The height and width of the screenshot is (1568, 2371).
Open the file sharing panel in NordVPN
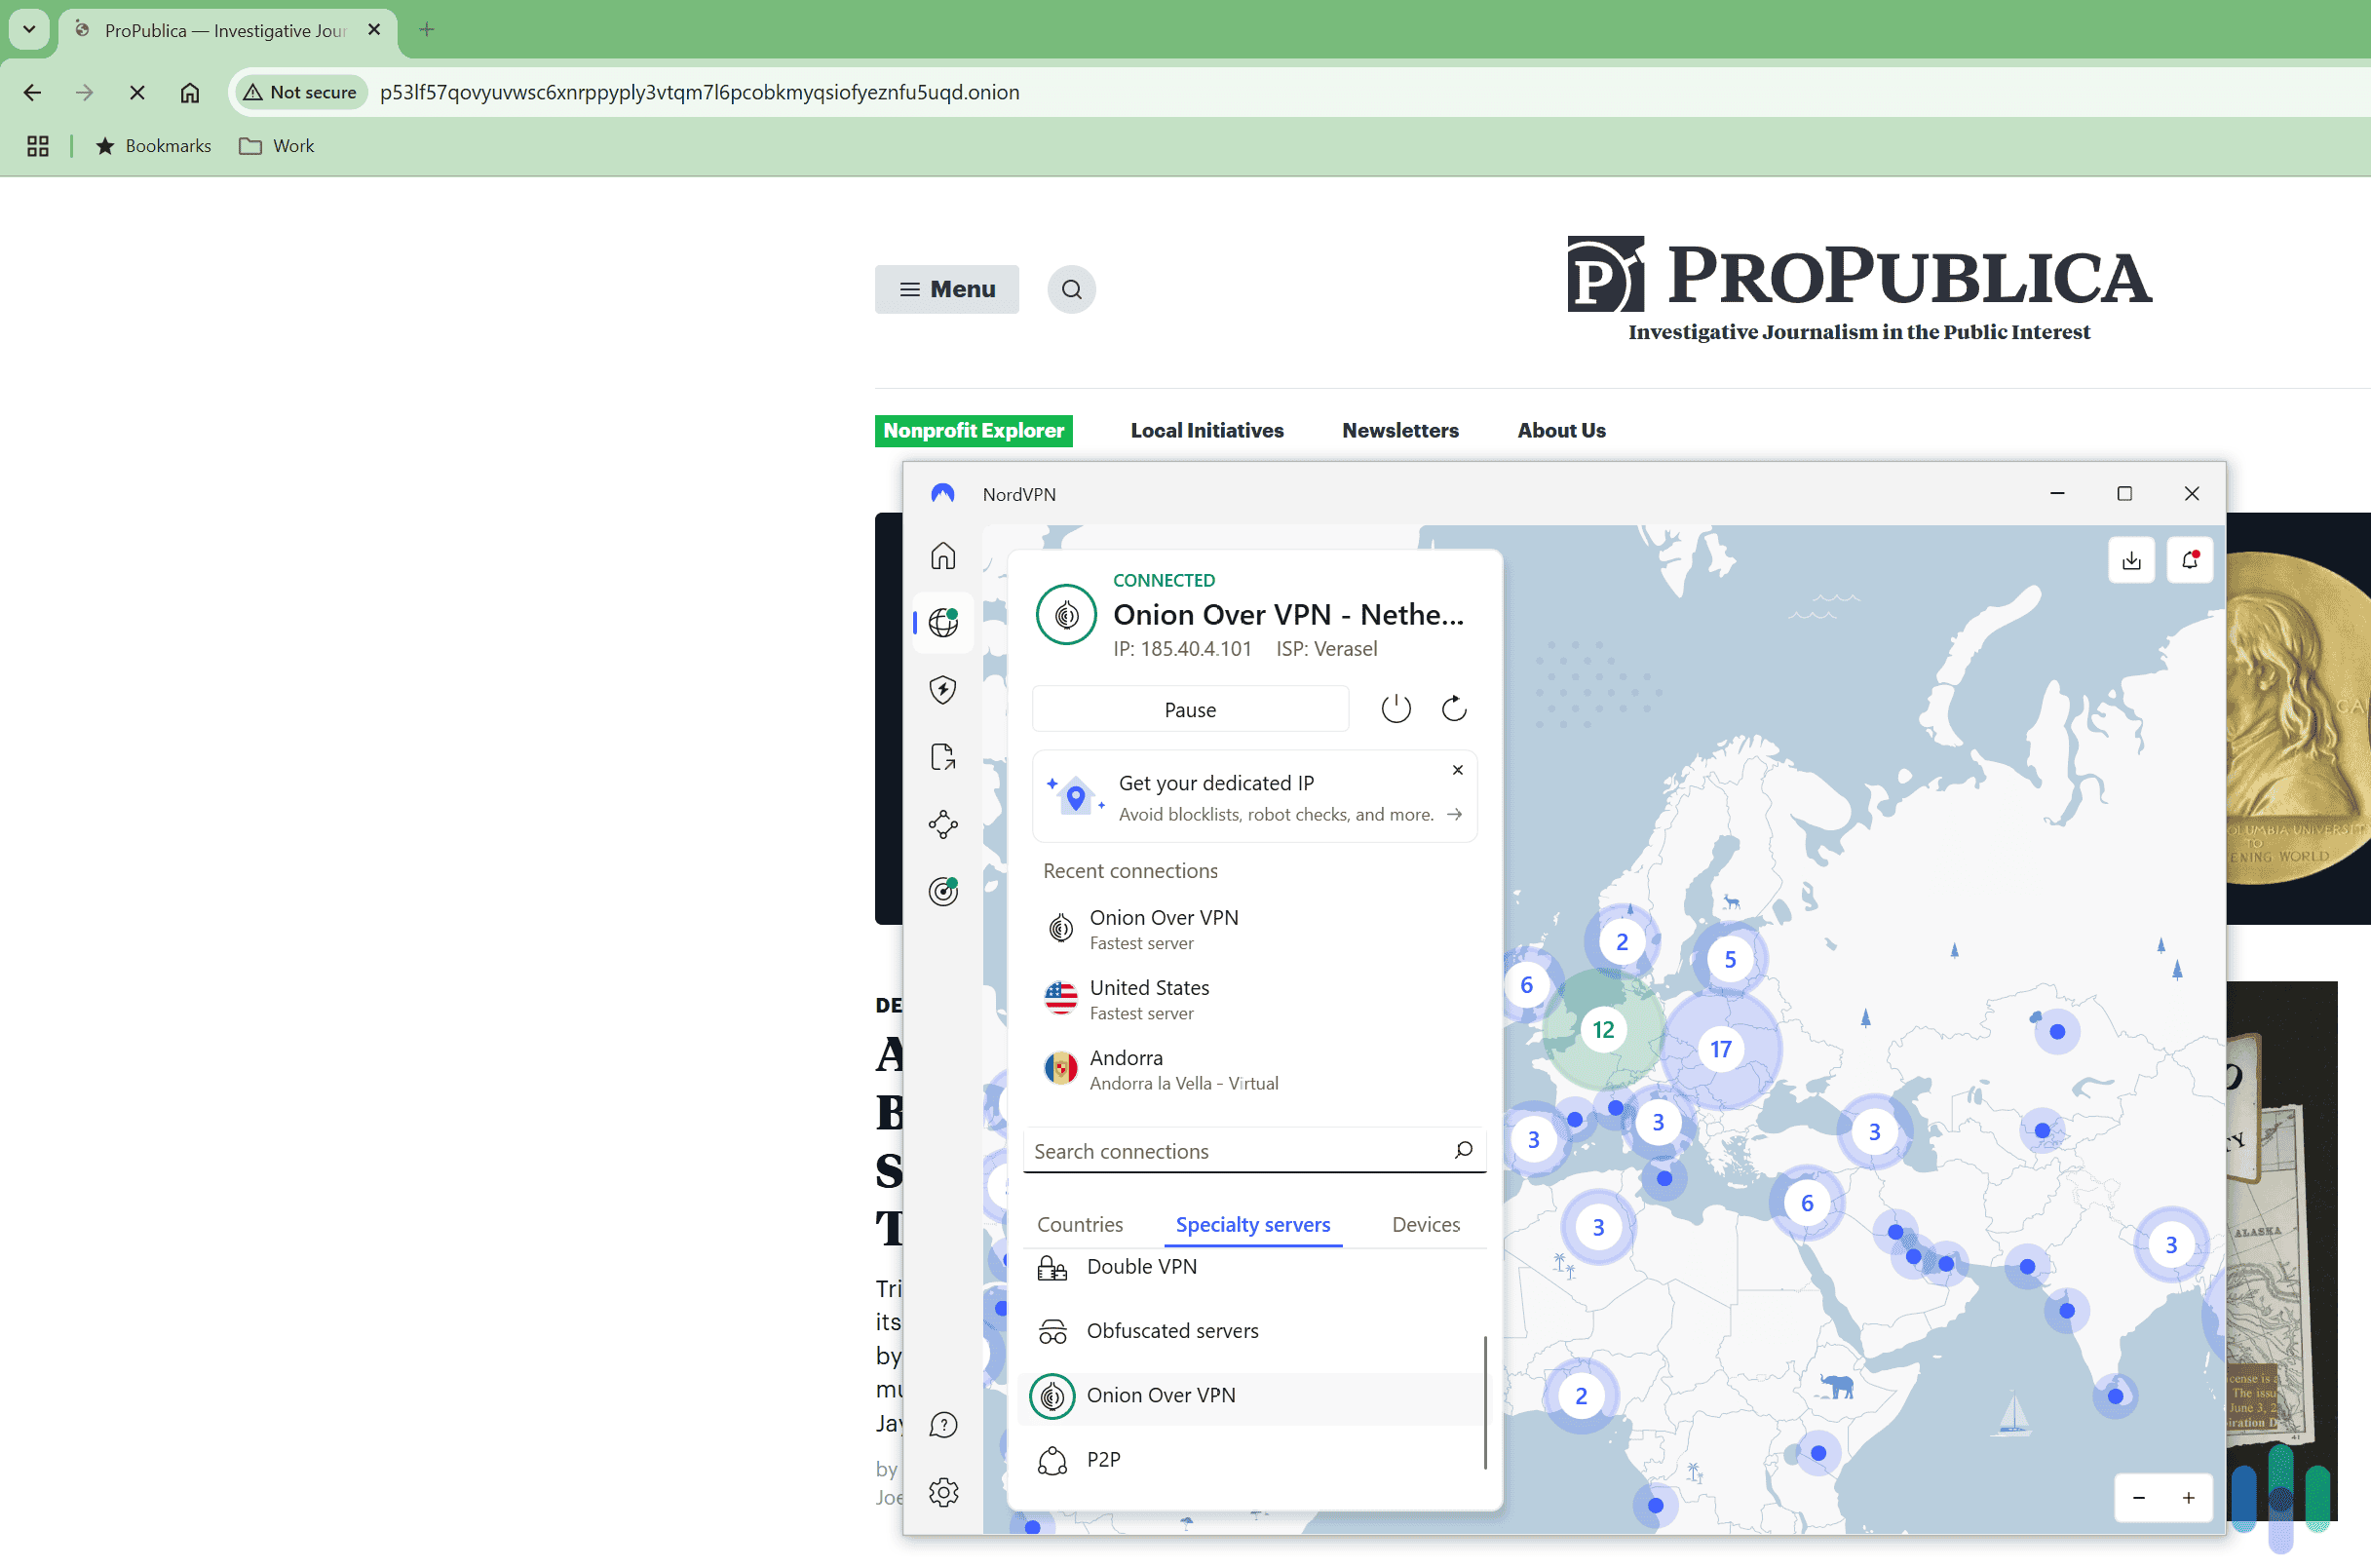(942, 757)
